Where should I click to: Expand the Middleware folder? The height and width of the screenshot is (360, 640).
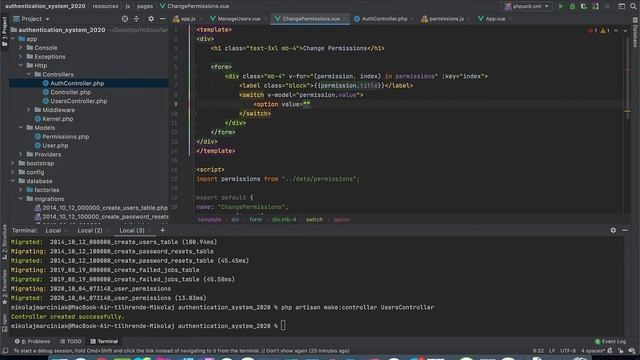point(29,110)
